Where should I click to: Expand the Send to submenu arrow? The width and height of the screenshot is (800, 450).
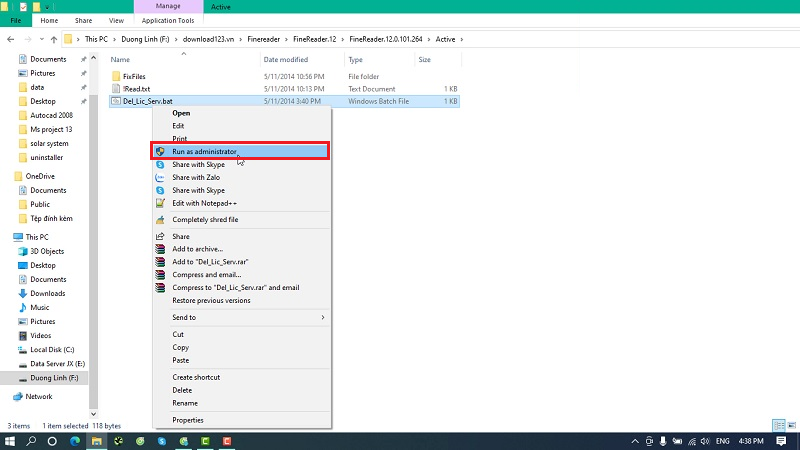tap(322, 317)
